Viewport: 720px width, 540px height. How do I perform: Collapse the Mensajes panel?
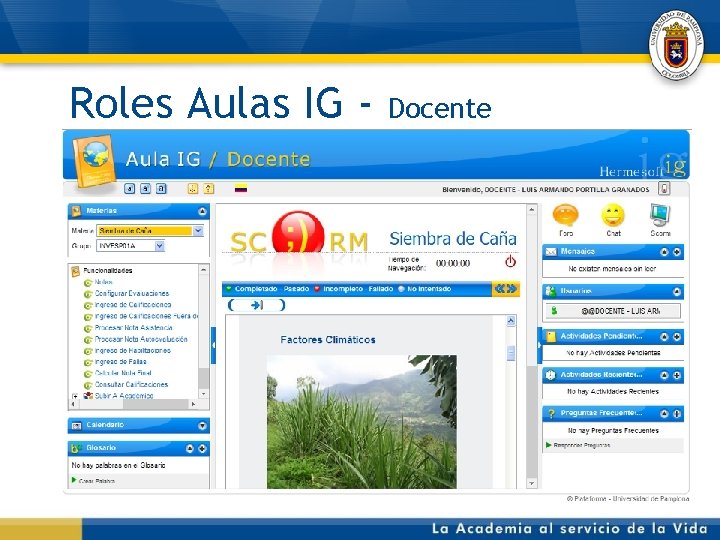pos(664,252)
